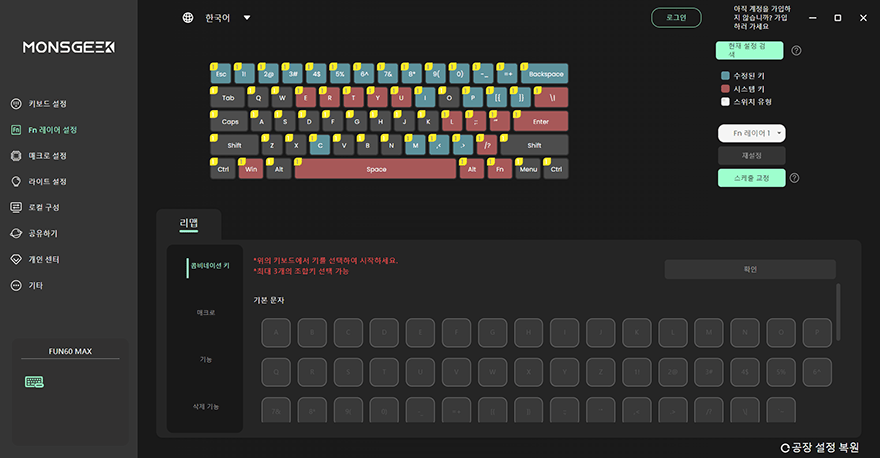Image resolution: width=880 pixels, height=458 pixels.
Task: Select the Esc key on keyboard layout
Action: pyautogui.click(x=221, y=74)
